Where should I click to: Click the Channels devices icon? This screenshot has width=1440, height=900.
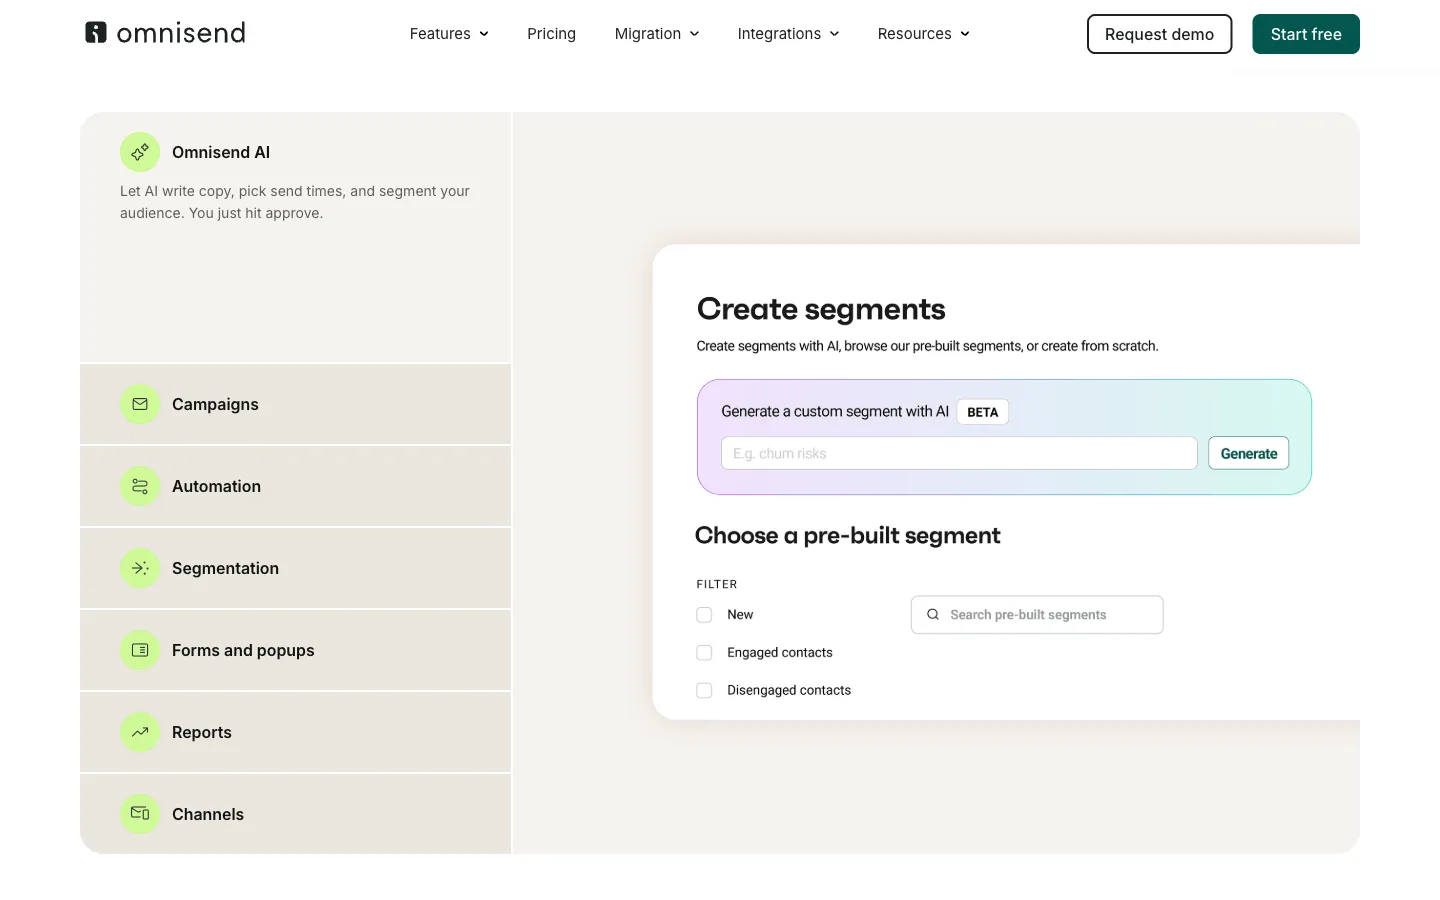[140, 814]
